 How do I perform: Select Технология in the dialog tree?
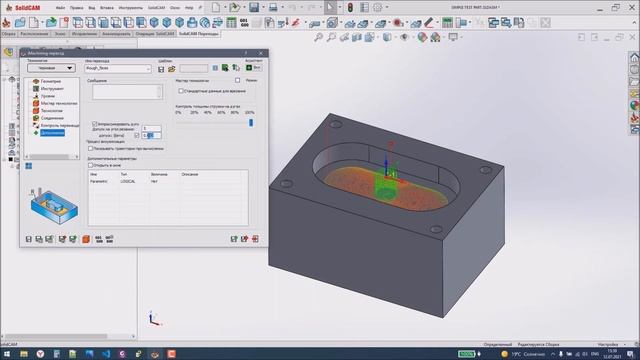[x=52, y=111]
